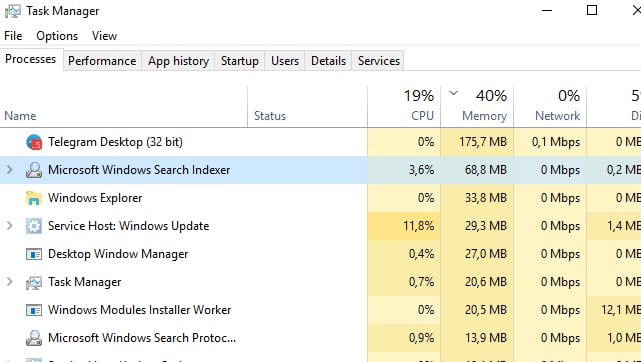Click the Windows Modules Installer Worker icon
This screenshot has width=641, height=362.
coord(34,310)
